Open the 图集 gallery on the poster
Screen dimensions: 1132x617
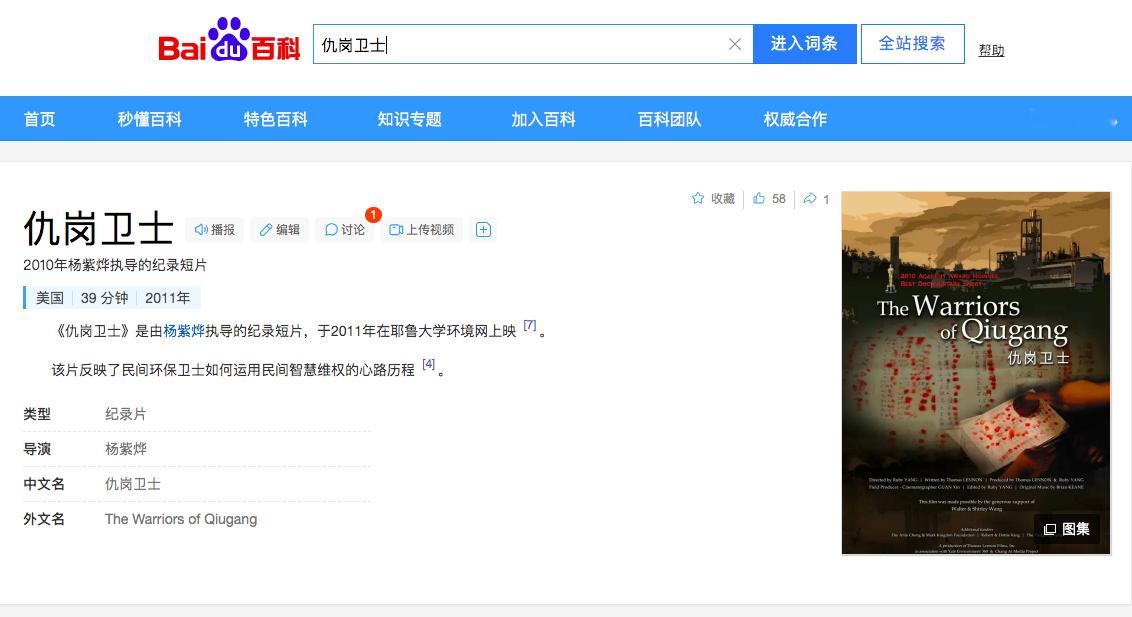(1067, 529)
